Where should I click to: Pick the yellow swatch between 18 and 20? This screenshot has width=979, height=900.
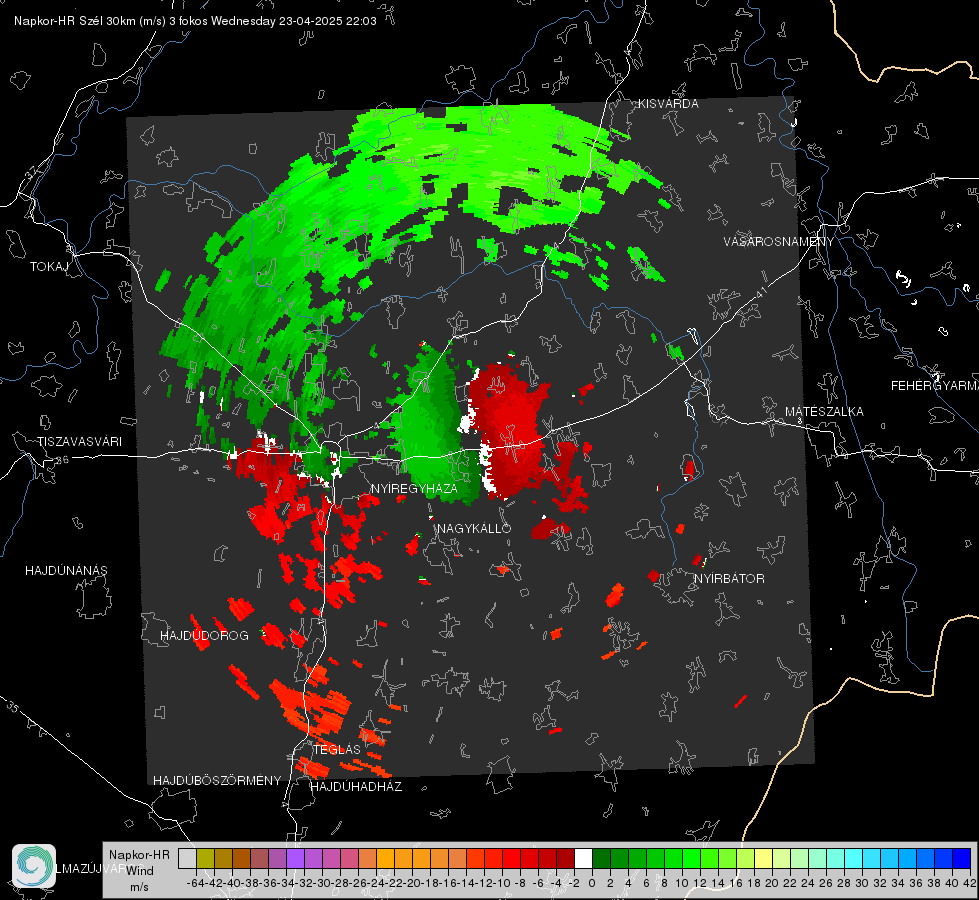(763, 859)
